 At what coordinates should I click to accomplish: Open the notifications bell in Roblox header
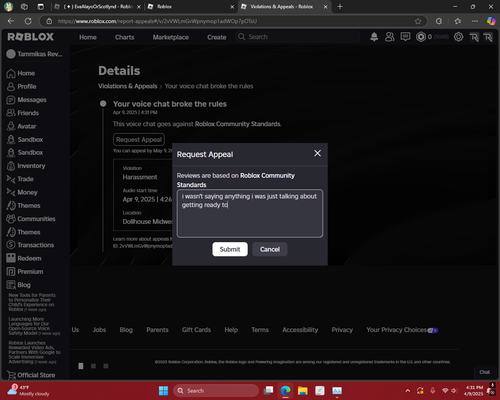tap(374, 37)
